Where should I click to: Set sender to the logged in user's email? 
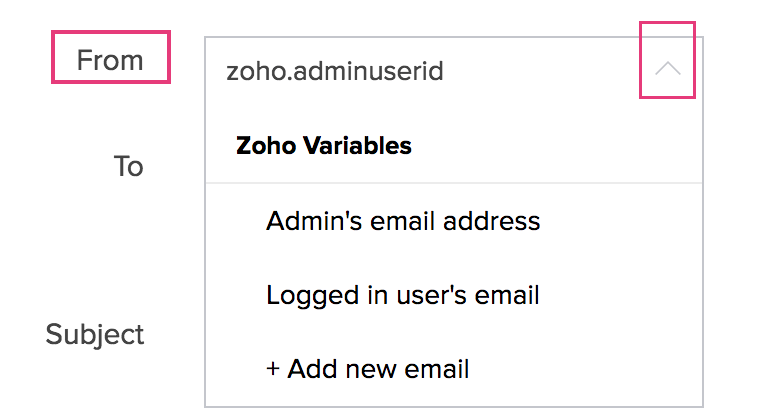(x=403, y=296)
